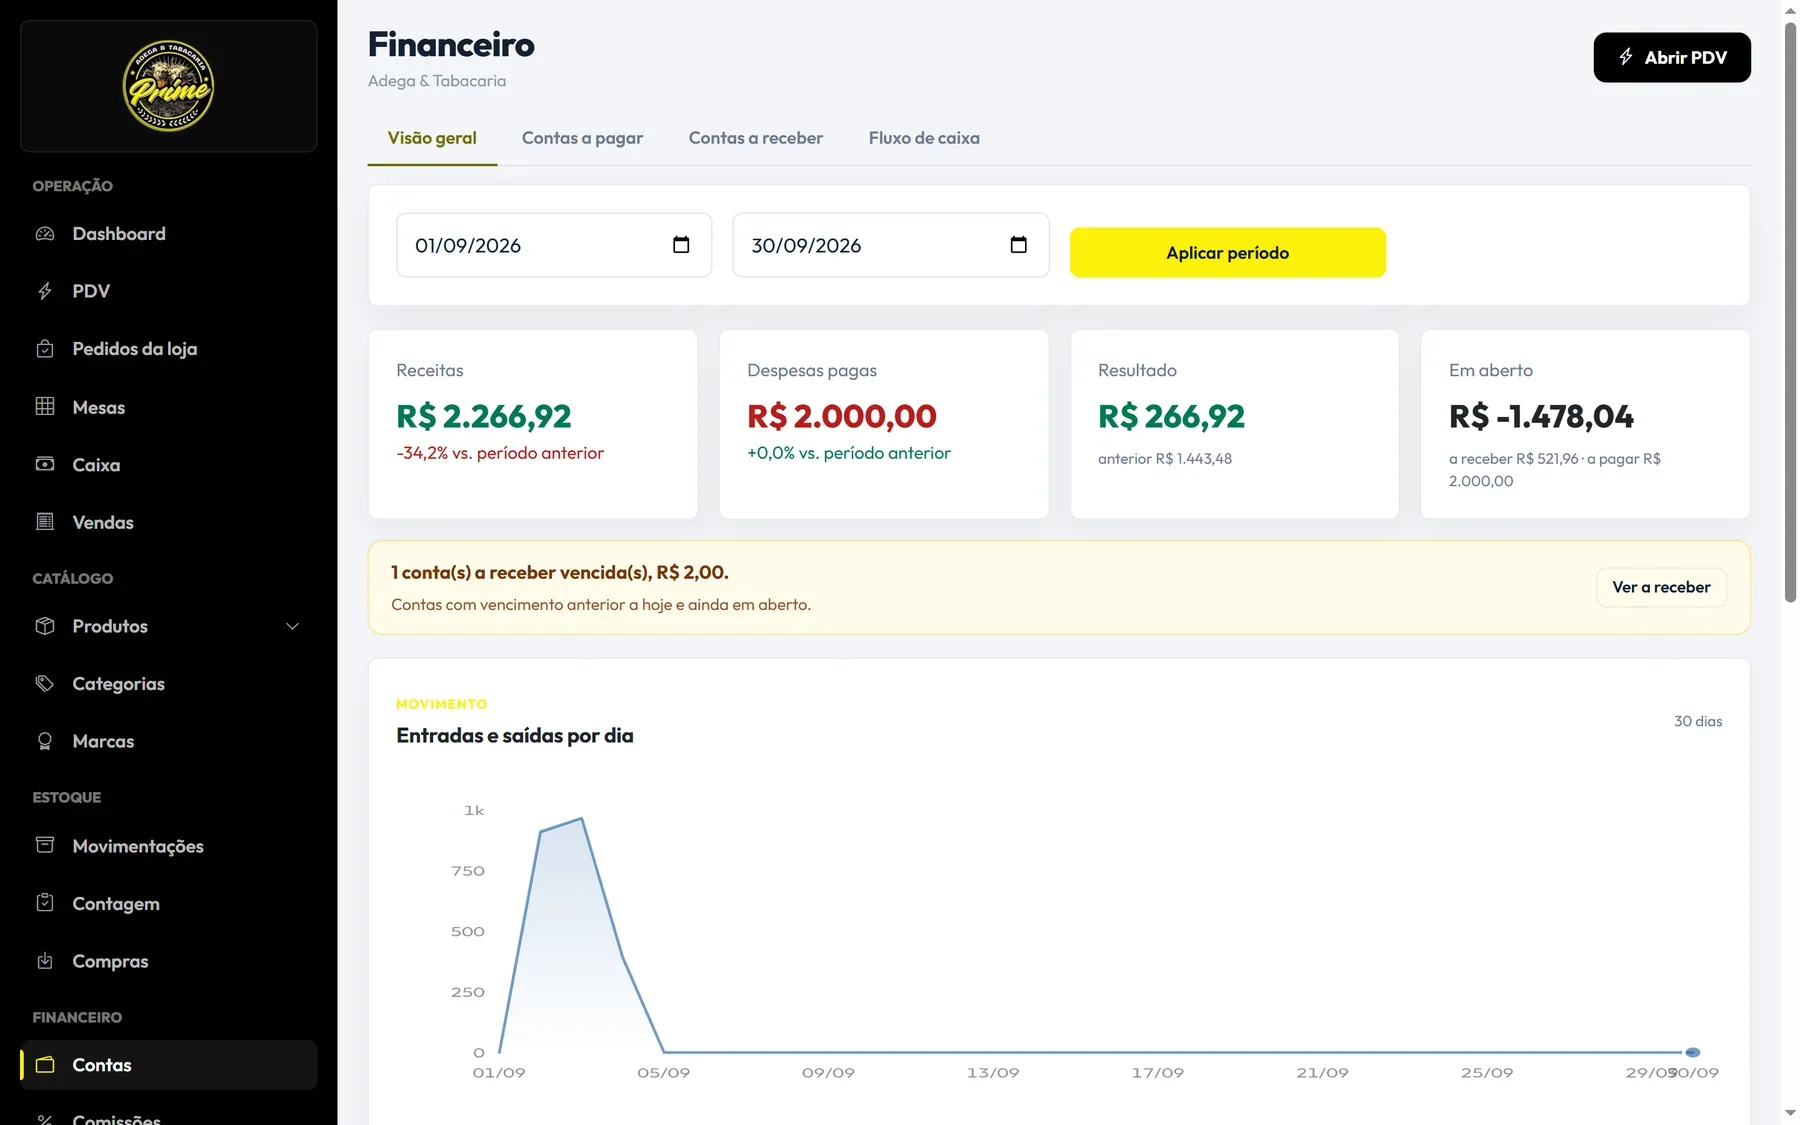Click Aplicar período button
The image size is (1800, 1125).
coord(1228,253)
